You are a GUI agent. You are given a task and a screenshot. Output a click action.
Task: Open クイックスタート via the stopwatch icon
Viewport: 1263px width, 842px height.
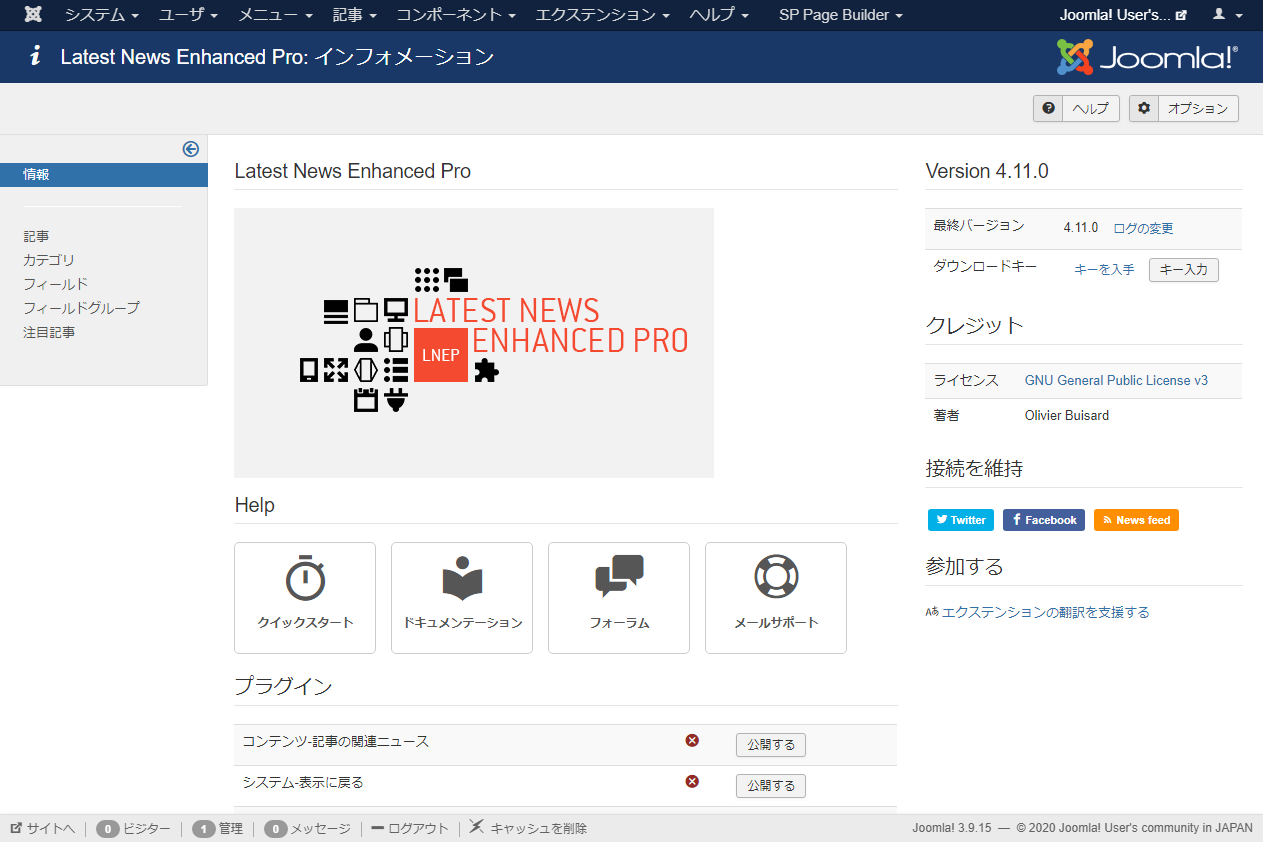[x=305, y=576]
